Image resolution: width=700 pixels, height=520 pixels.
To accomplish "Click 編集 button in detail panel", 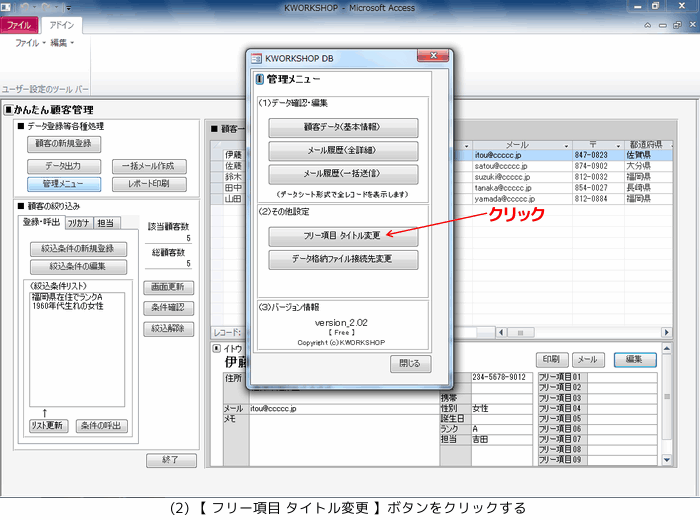I will tap(635, 359).
